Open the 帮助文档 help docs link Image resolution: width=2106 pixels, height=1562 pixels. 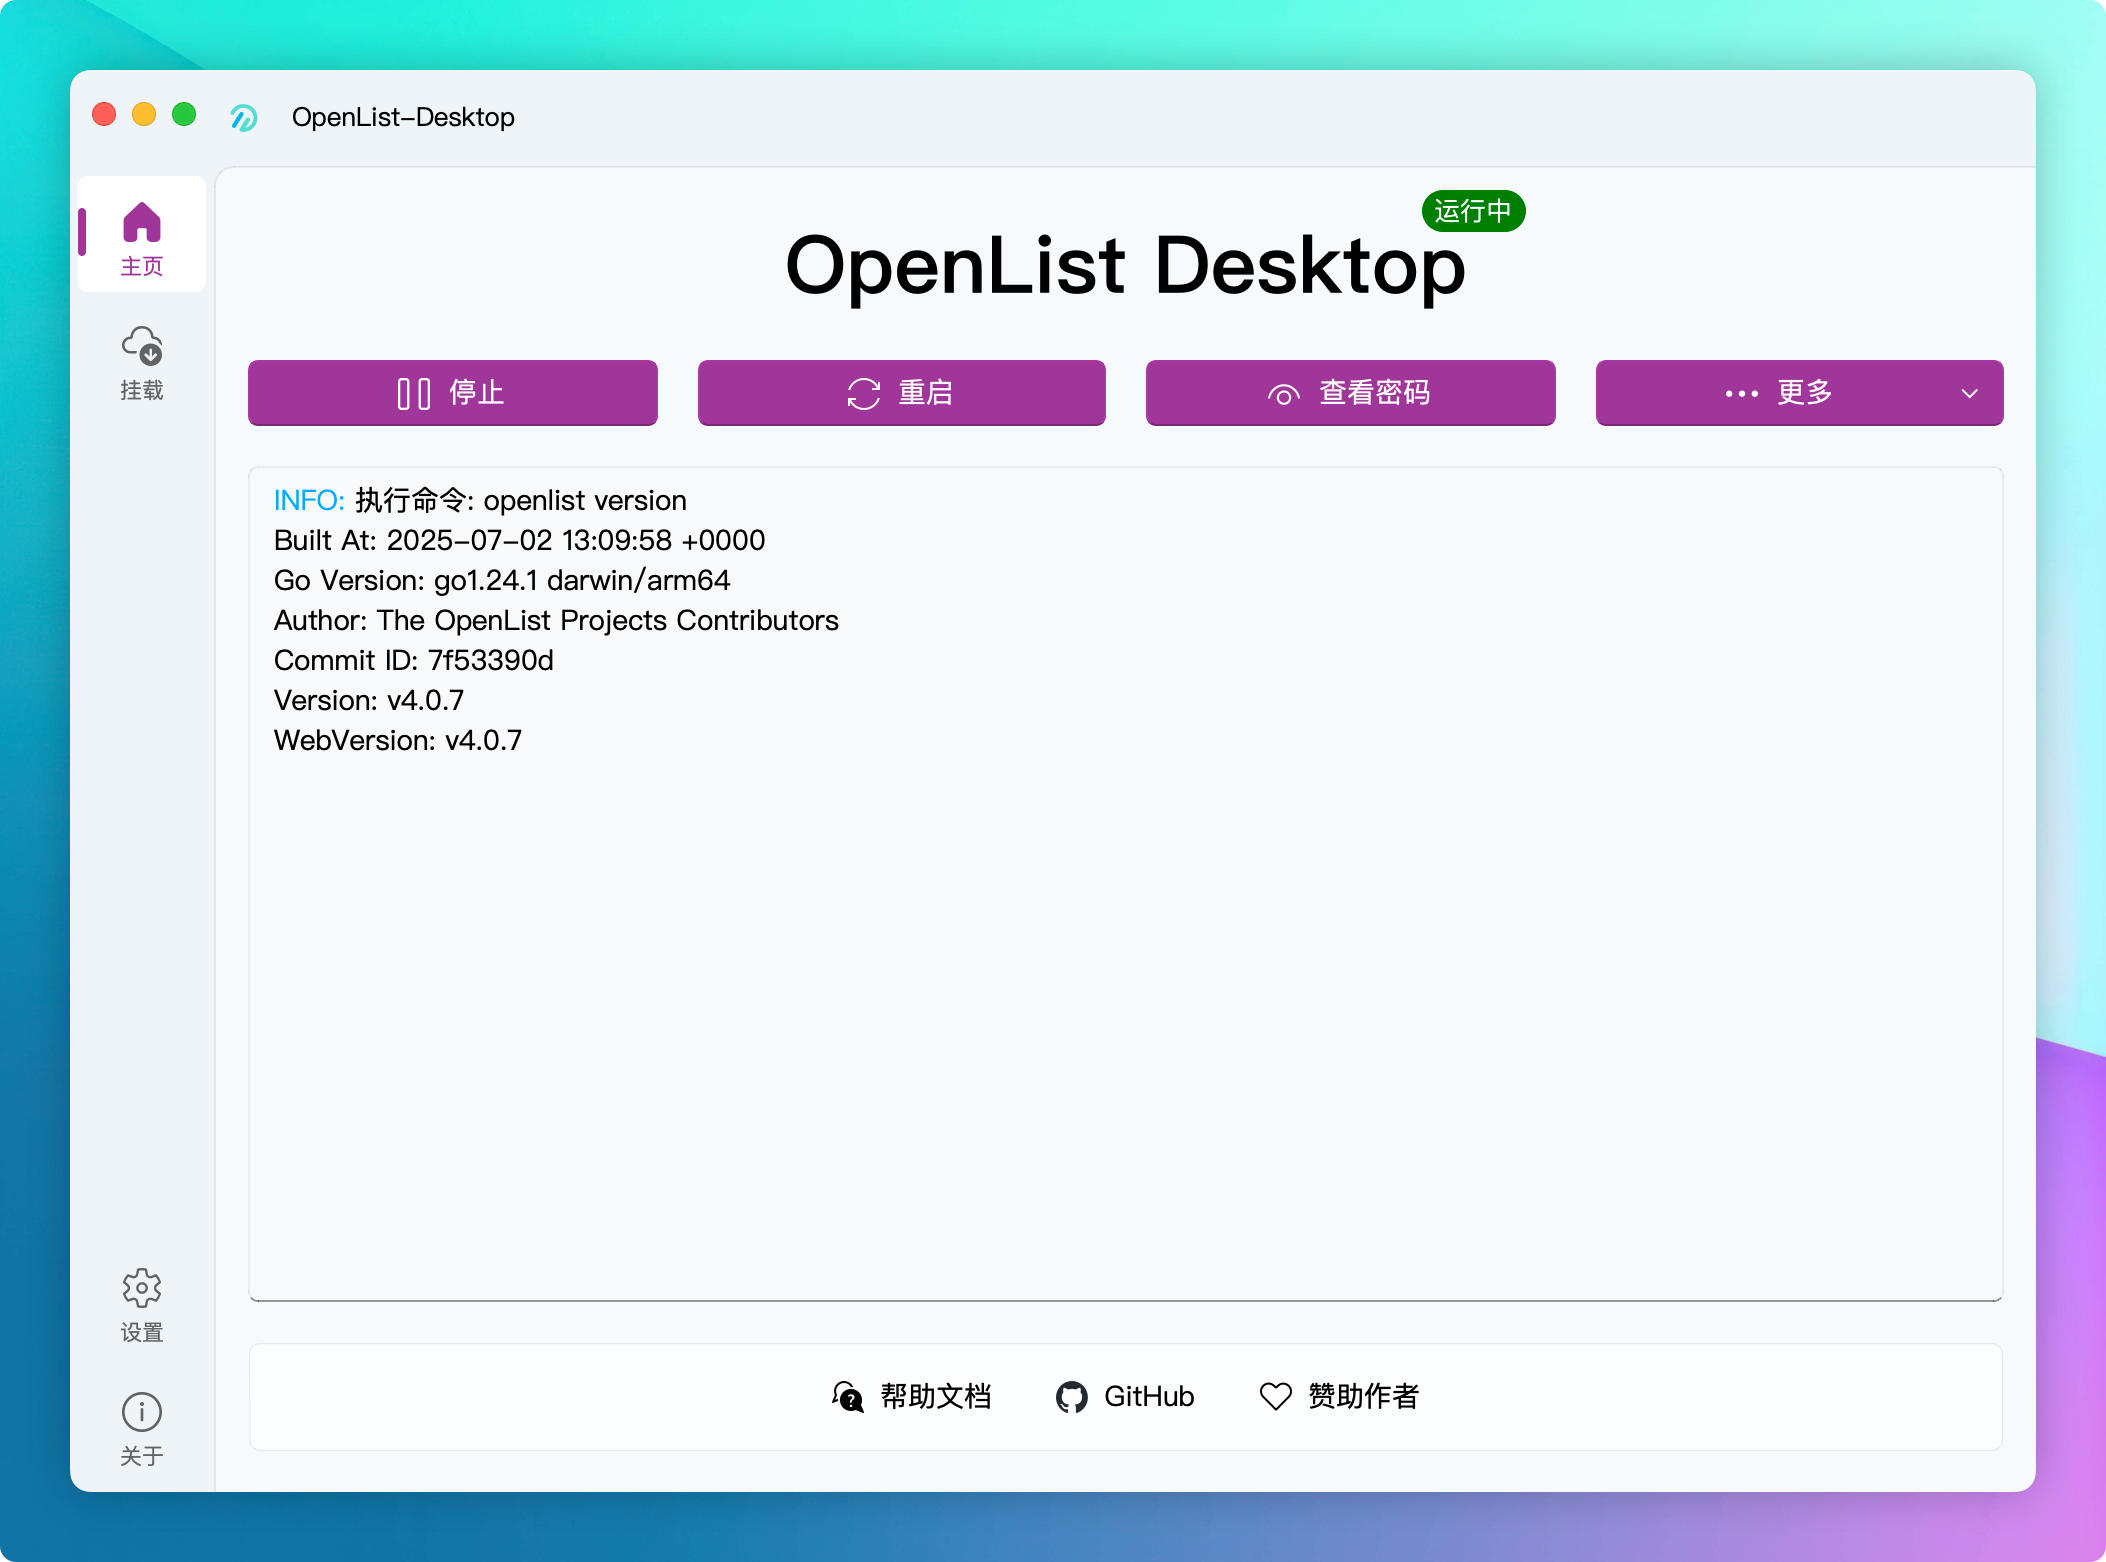pyautogui.click(x=935, y=1396)
